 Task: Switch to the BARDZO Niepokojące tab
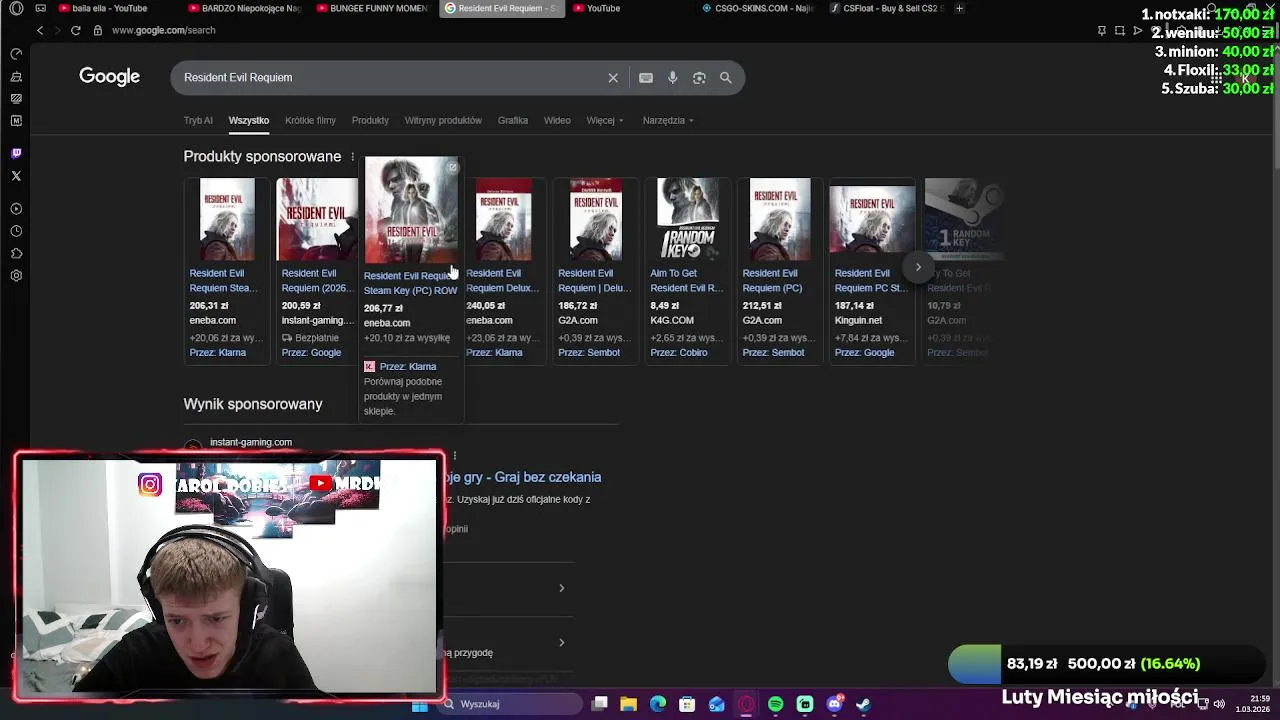pos(245,8)
